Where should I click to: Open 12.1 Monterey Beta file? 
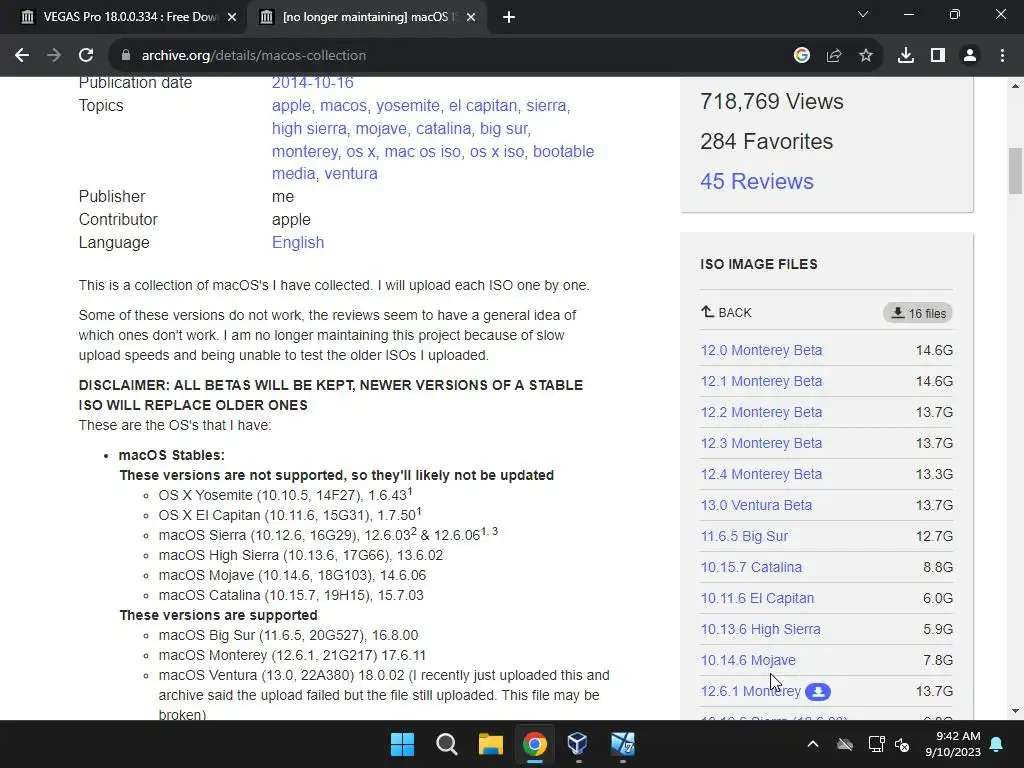tap(761, 381)
